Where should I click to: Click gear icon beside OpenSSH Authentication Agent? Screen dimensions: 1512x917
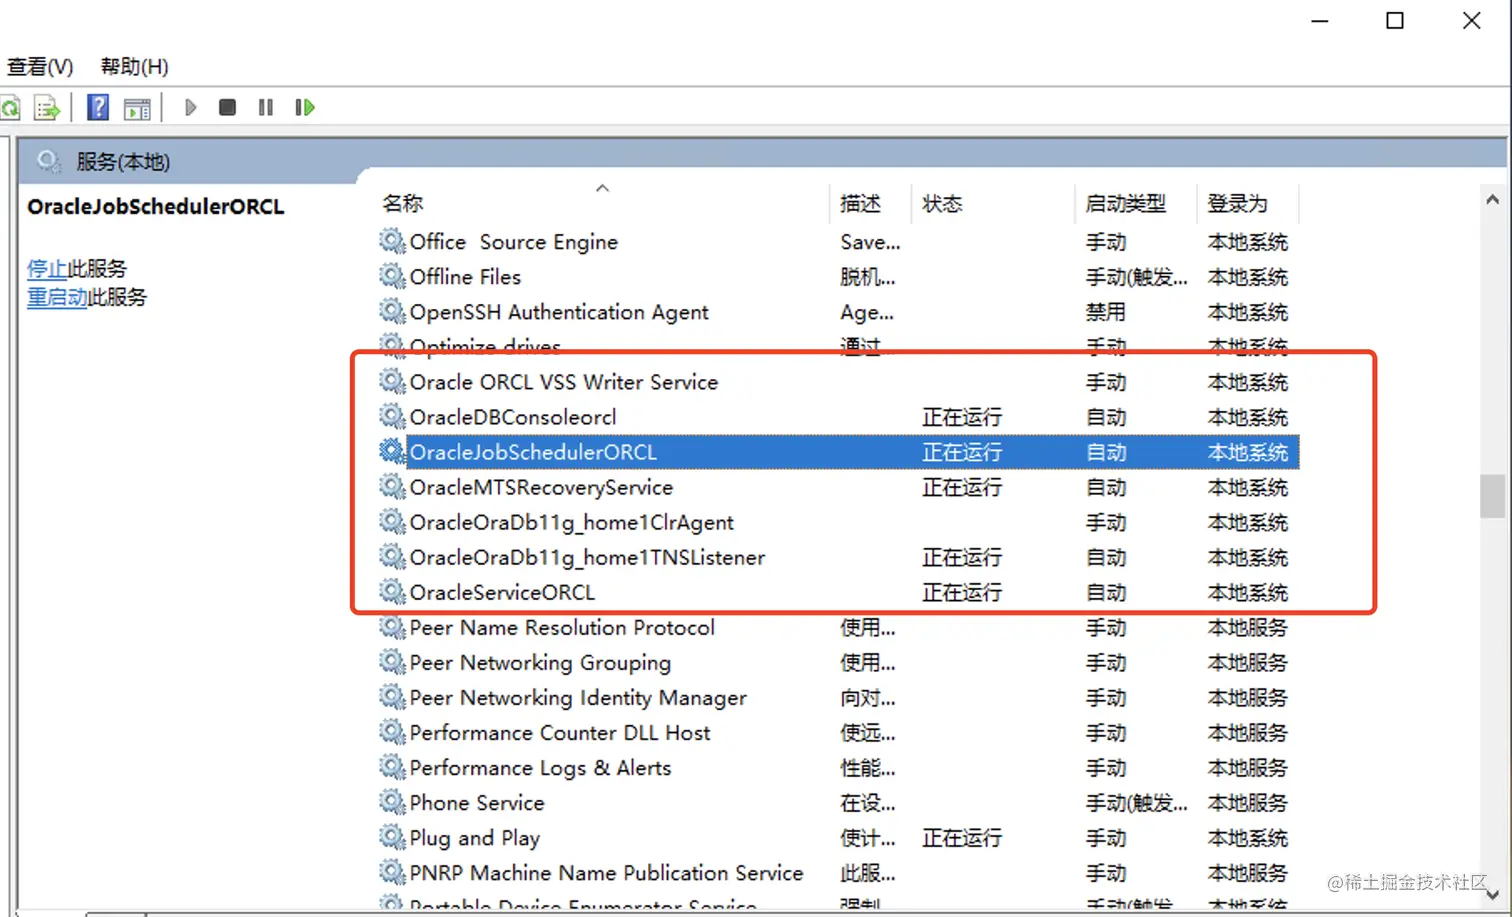coord(392,311)
